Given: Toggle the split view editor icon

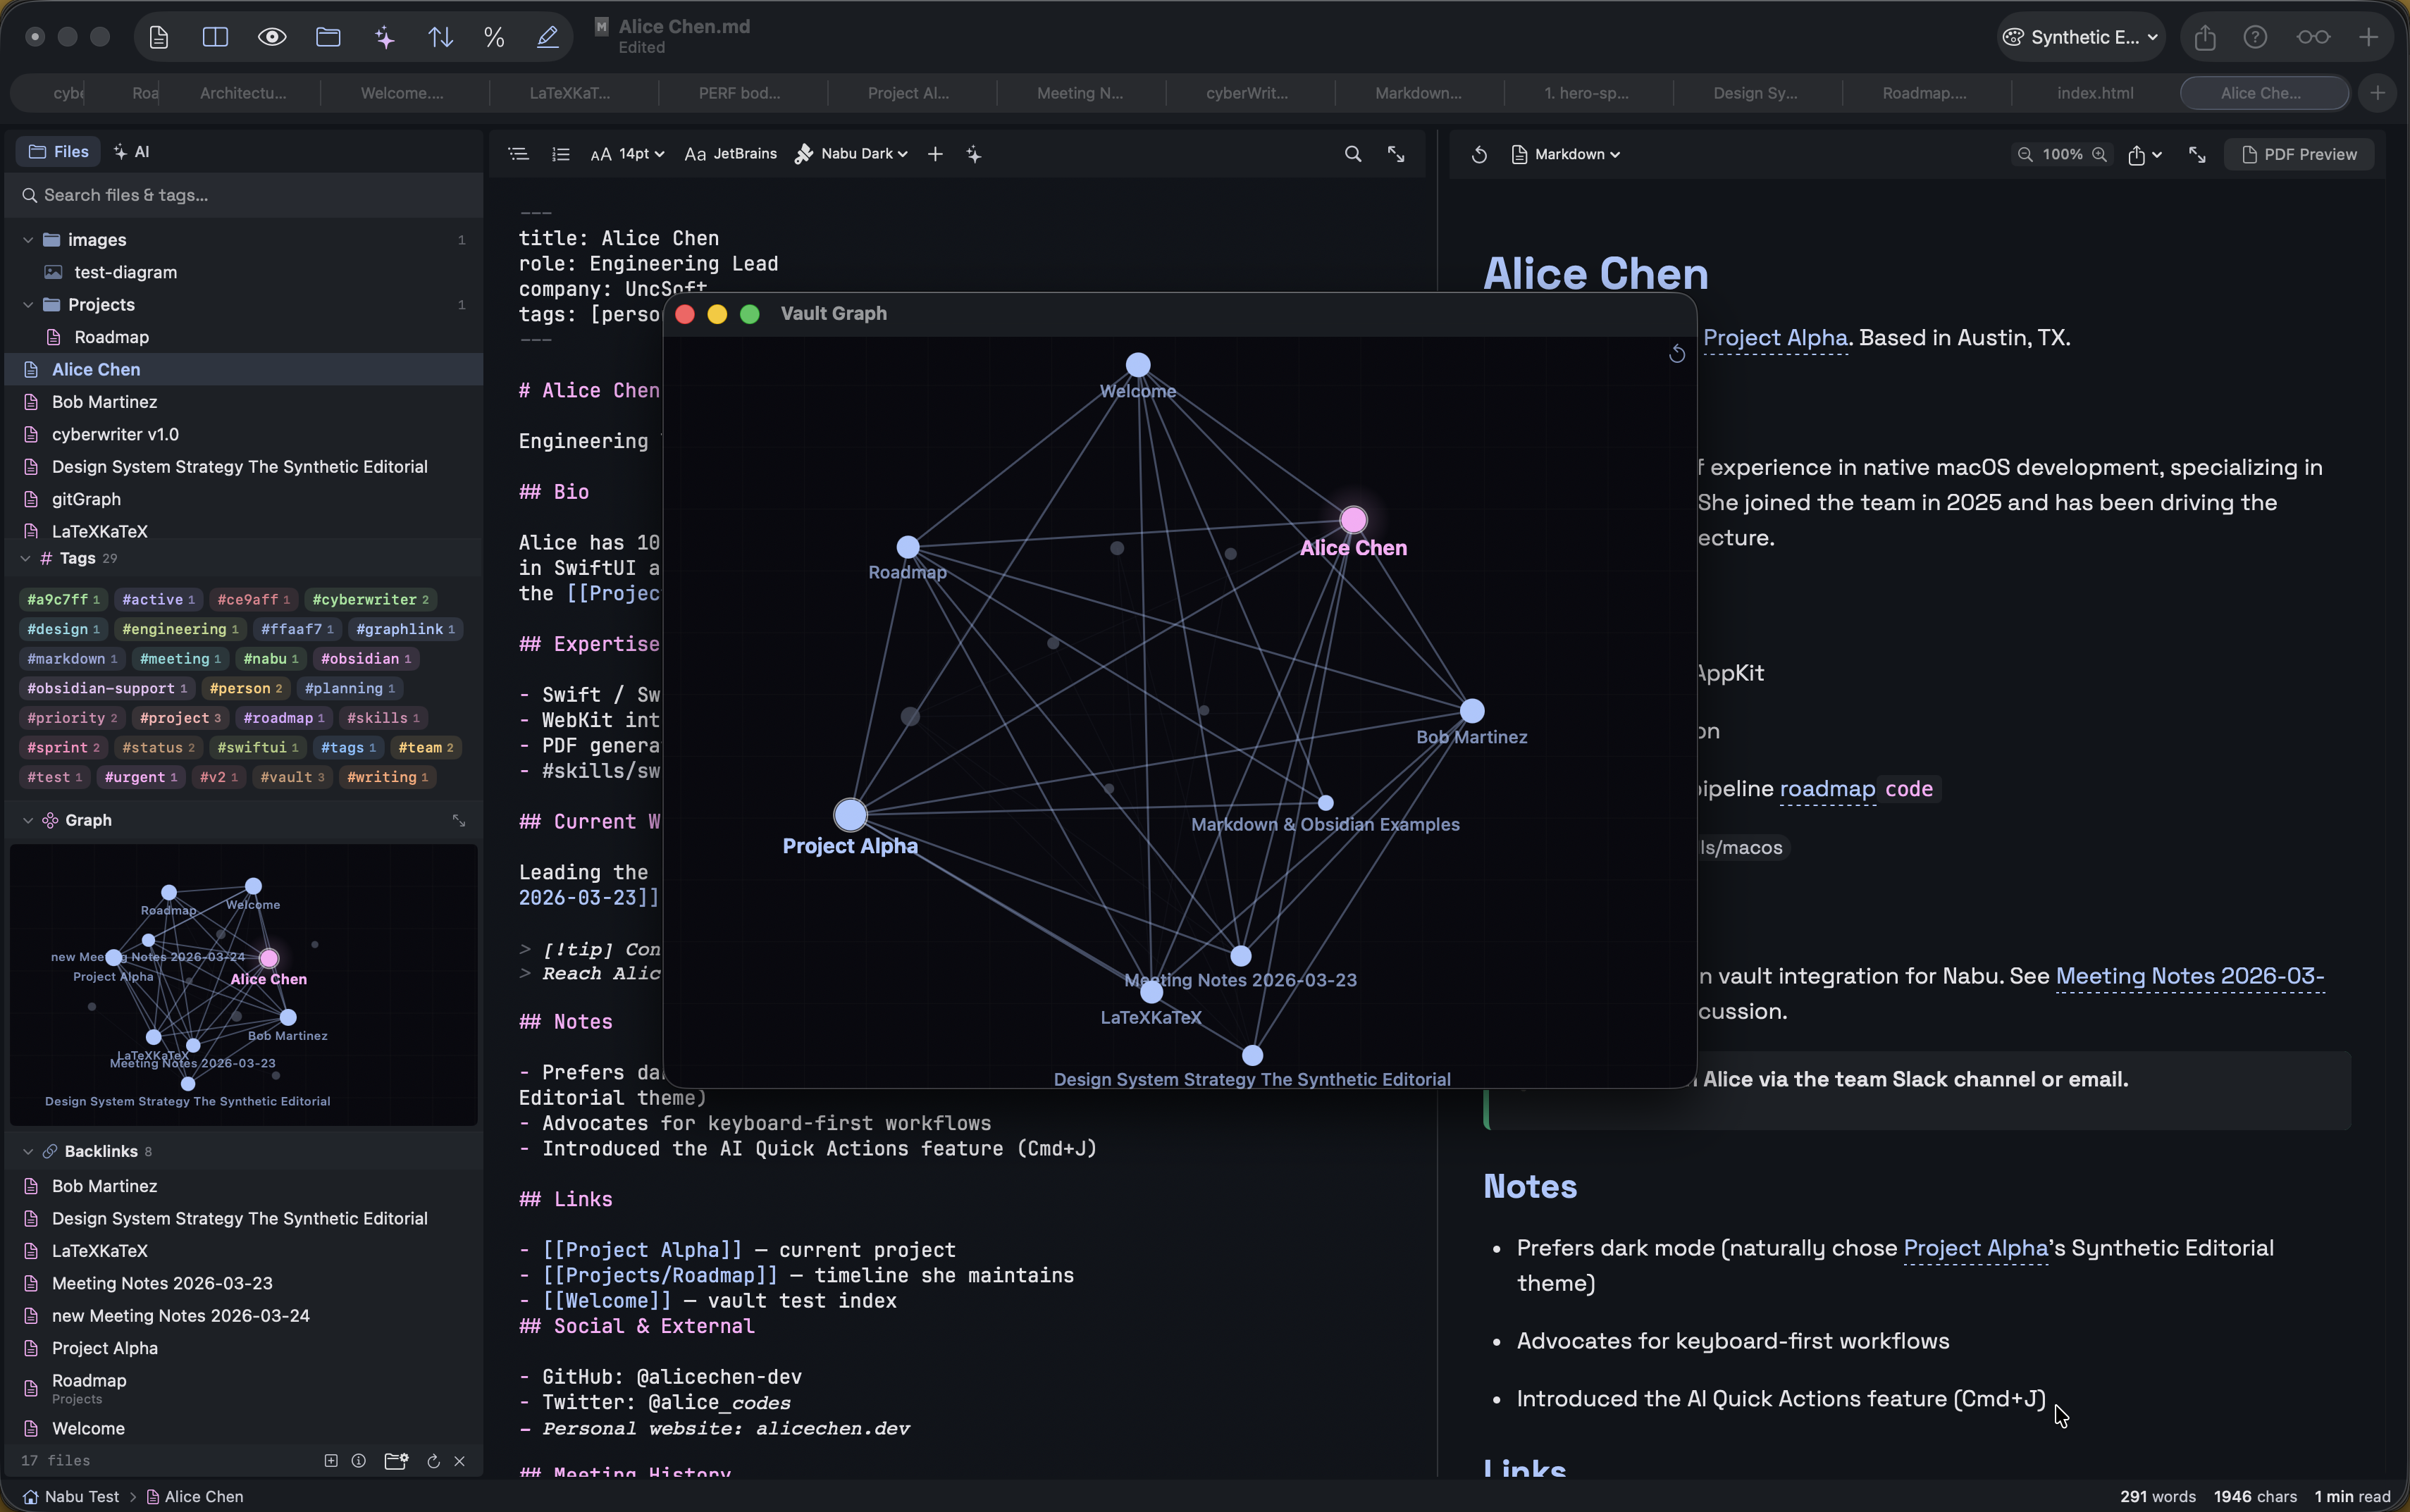Looking at the screenshot, I should point(215,36).
